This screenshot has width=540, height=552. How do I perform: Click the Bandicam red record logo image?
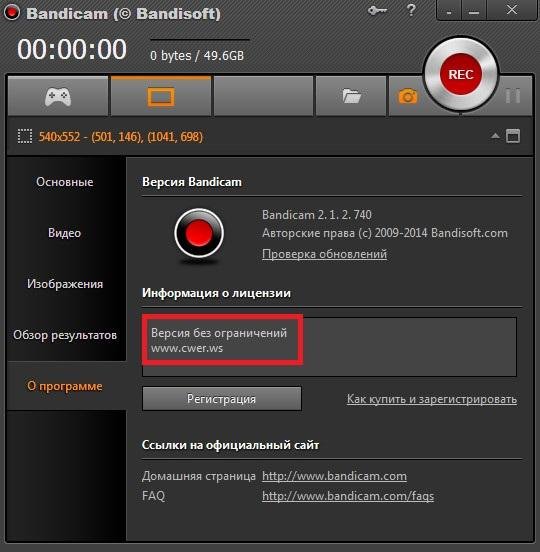point(199,234)
